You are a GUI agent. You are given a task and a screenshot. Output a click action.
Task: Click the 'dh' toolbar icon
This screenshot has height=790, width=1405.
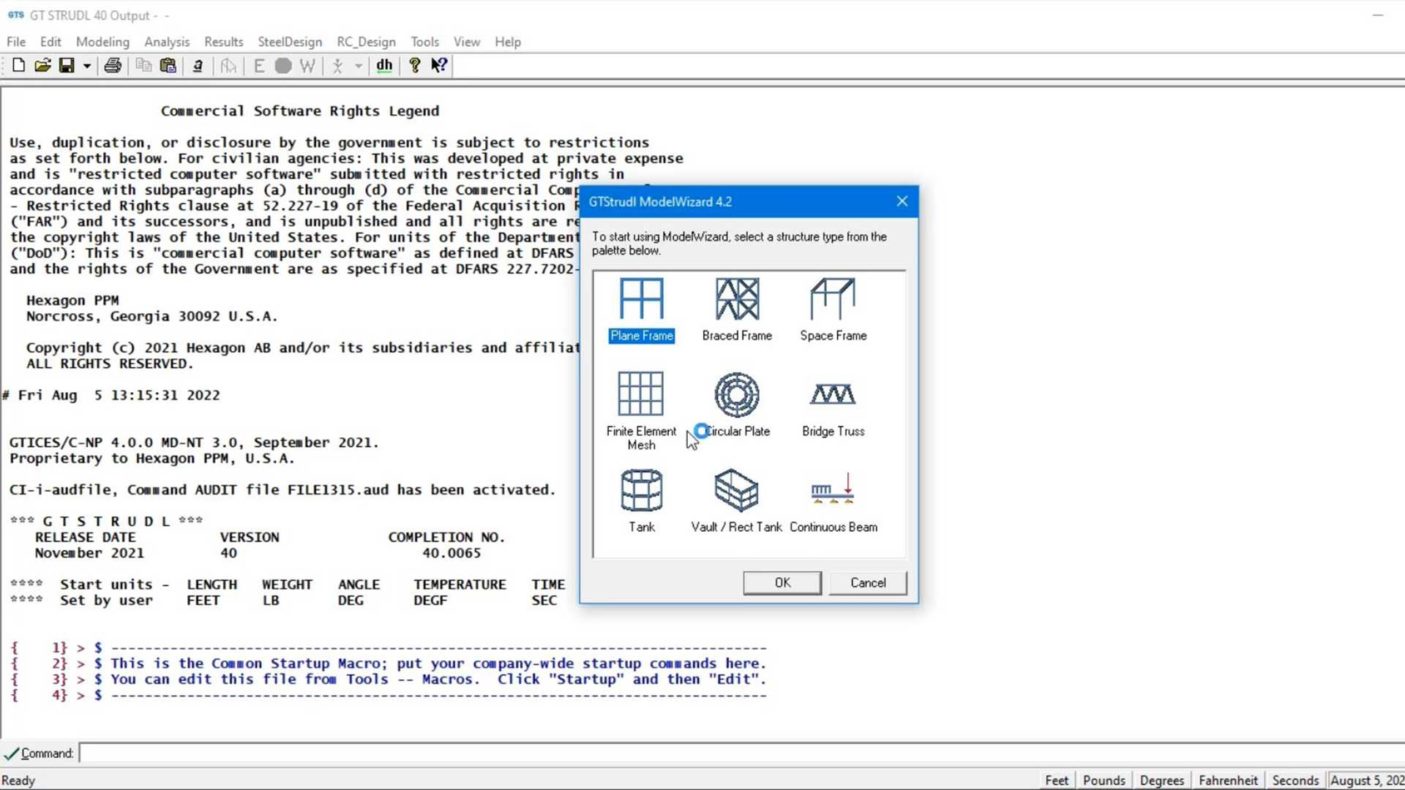(x=384, y=66)
